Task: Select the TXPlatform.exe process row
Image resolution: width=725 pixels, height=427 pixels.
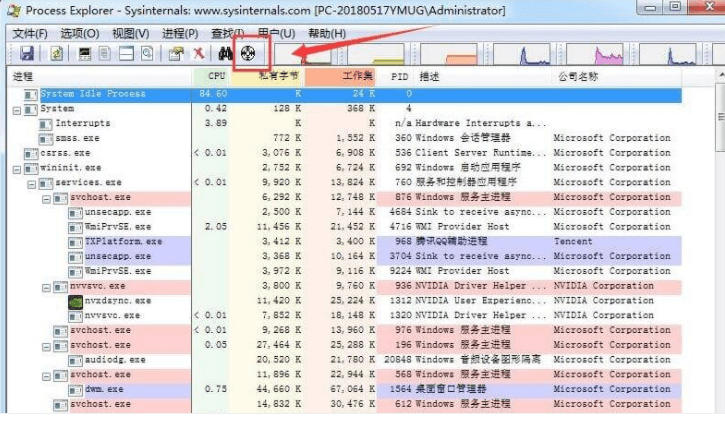Action: click(344, 242)
